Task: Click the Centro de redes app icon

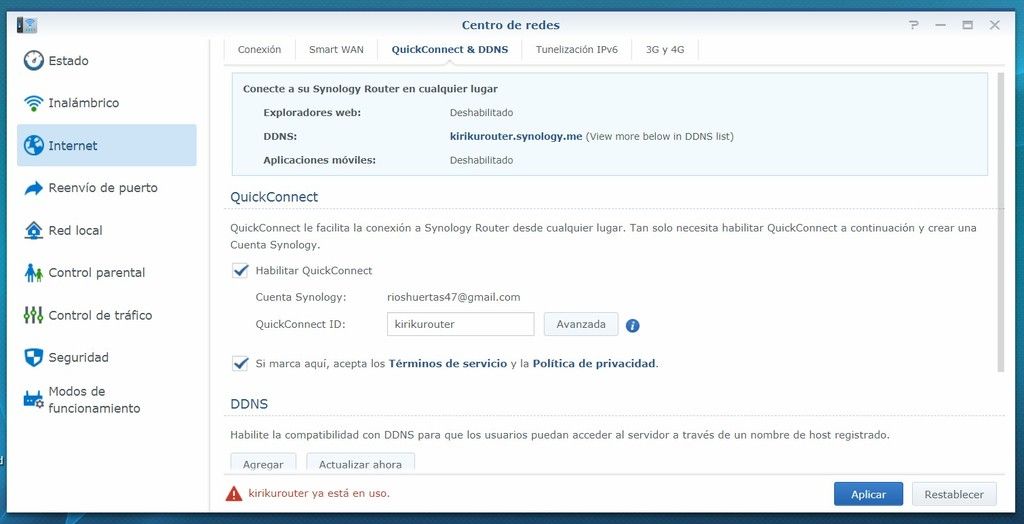Action: (x=27, y=25)
